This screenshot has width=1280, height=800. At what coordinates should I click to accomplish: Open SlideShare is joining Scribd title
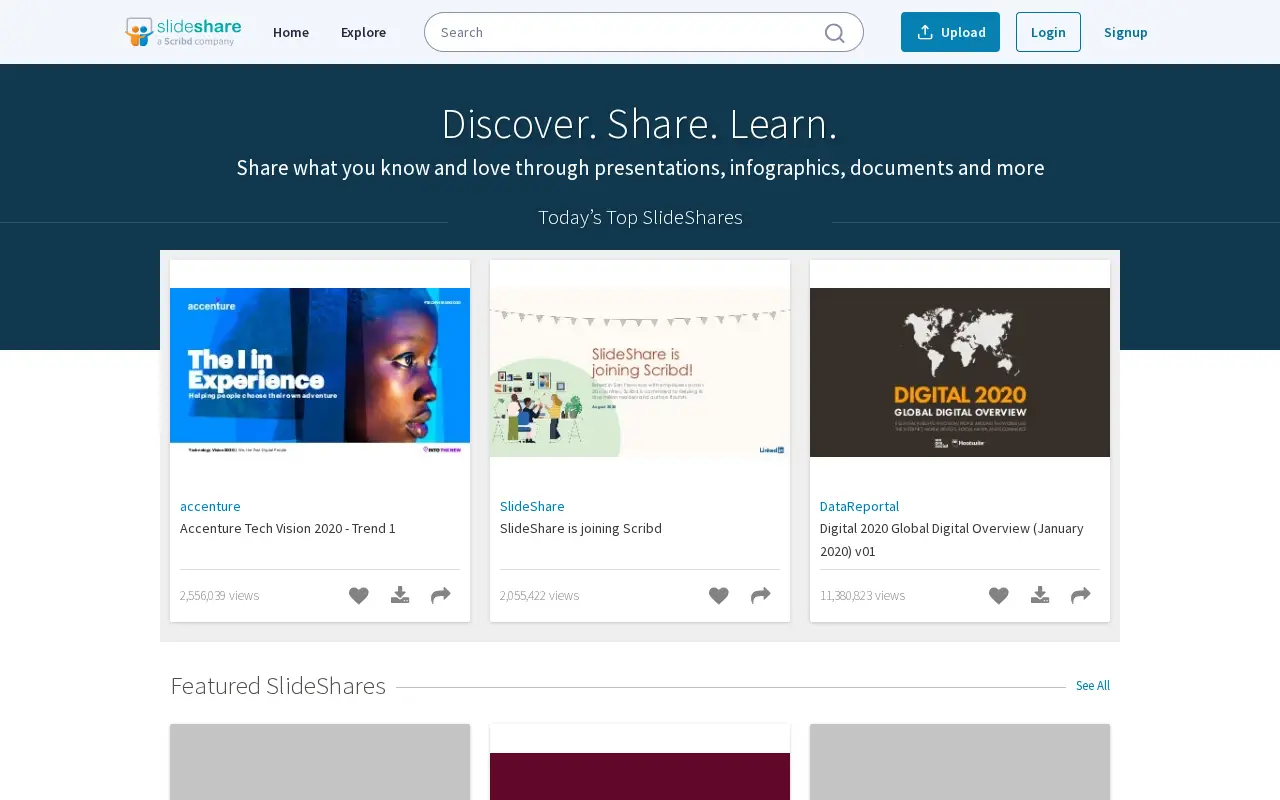[x=581, y=528]
